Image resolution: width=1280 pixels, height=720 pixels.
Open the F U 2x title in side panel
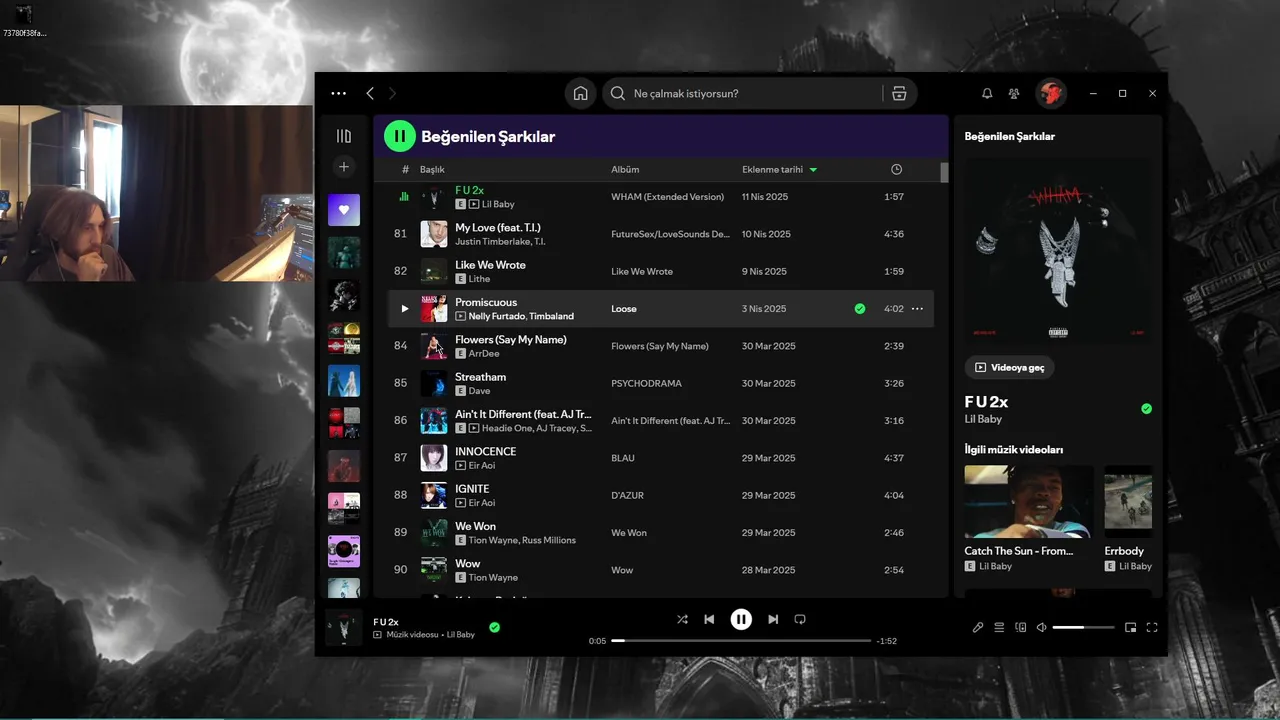[986, 401]
